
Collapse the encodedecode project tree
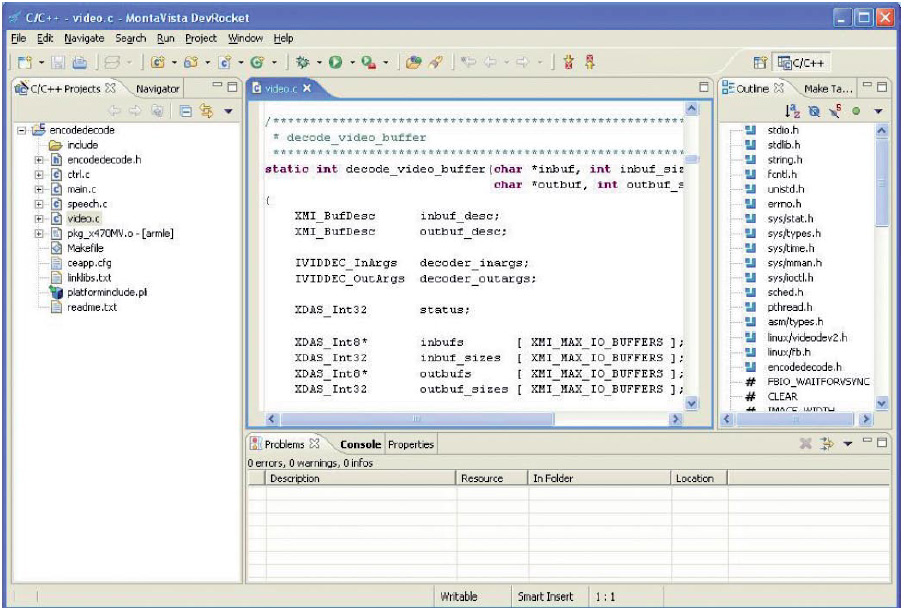(21, 130)
